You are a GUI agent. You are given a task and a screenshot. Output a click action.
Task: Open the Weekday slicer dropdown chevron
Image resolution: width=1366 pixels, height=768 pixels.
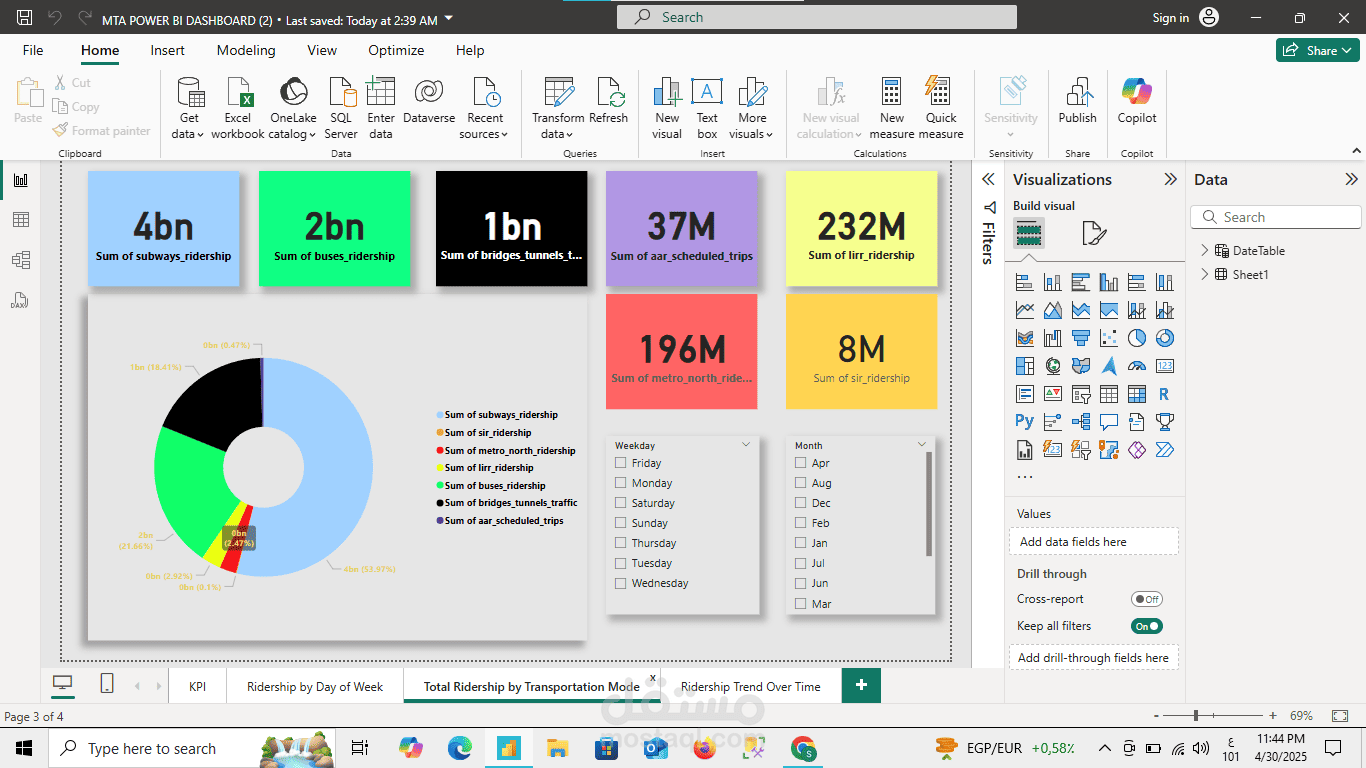point(746,444)
